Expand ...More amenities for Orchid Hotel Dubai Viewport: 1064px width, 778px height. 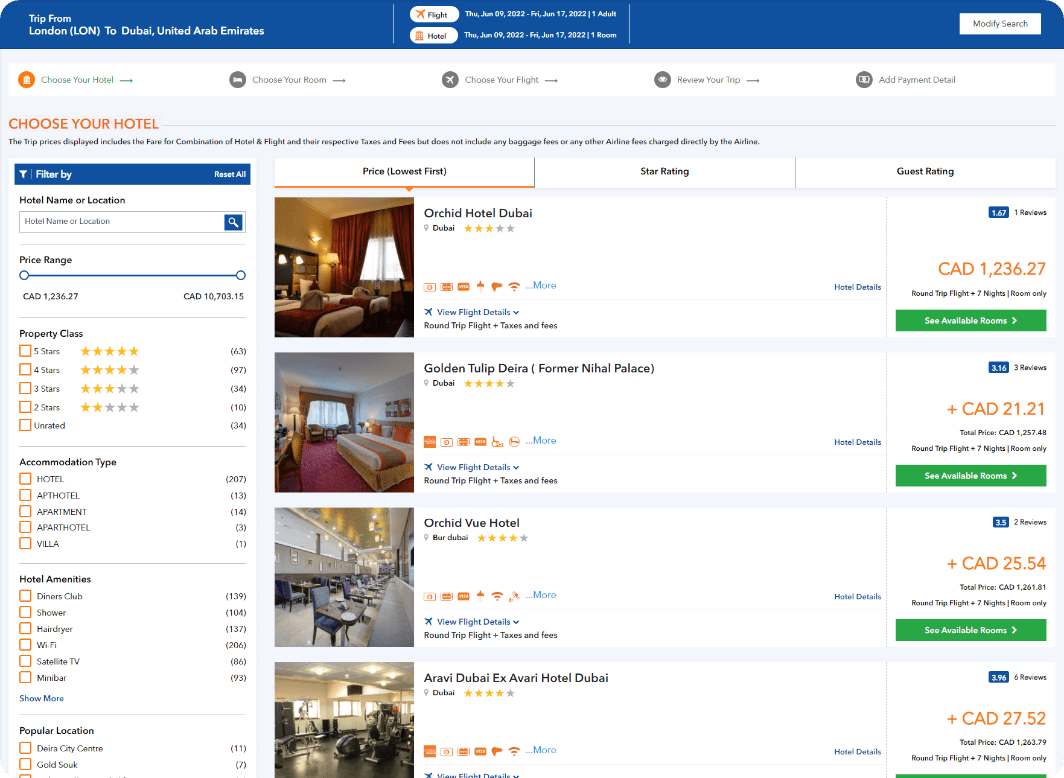pyautogui.click(x=541, y=286)
